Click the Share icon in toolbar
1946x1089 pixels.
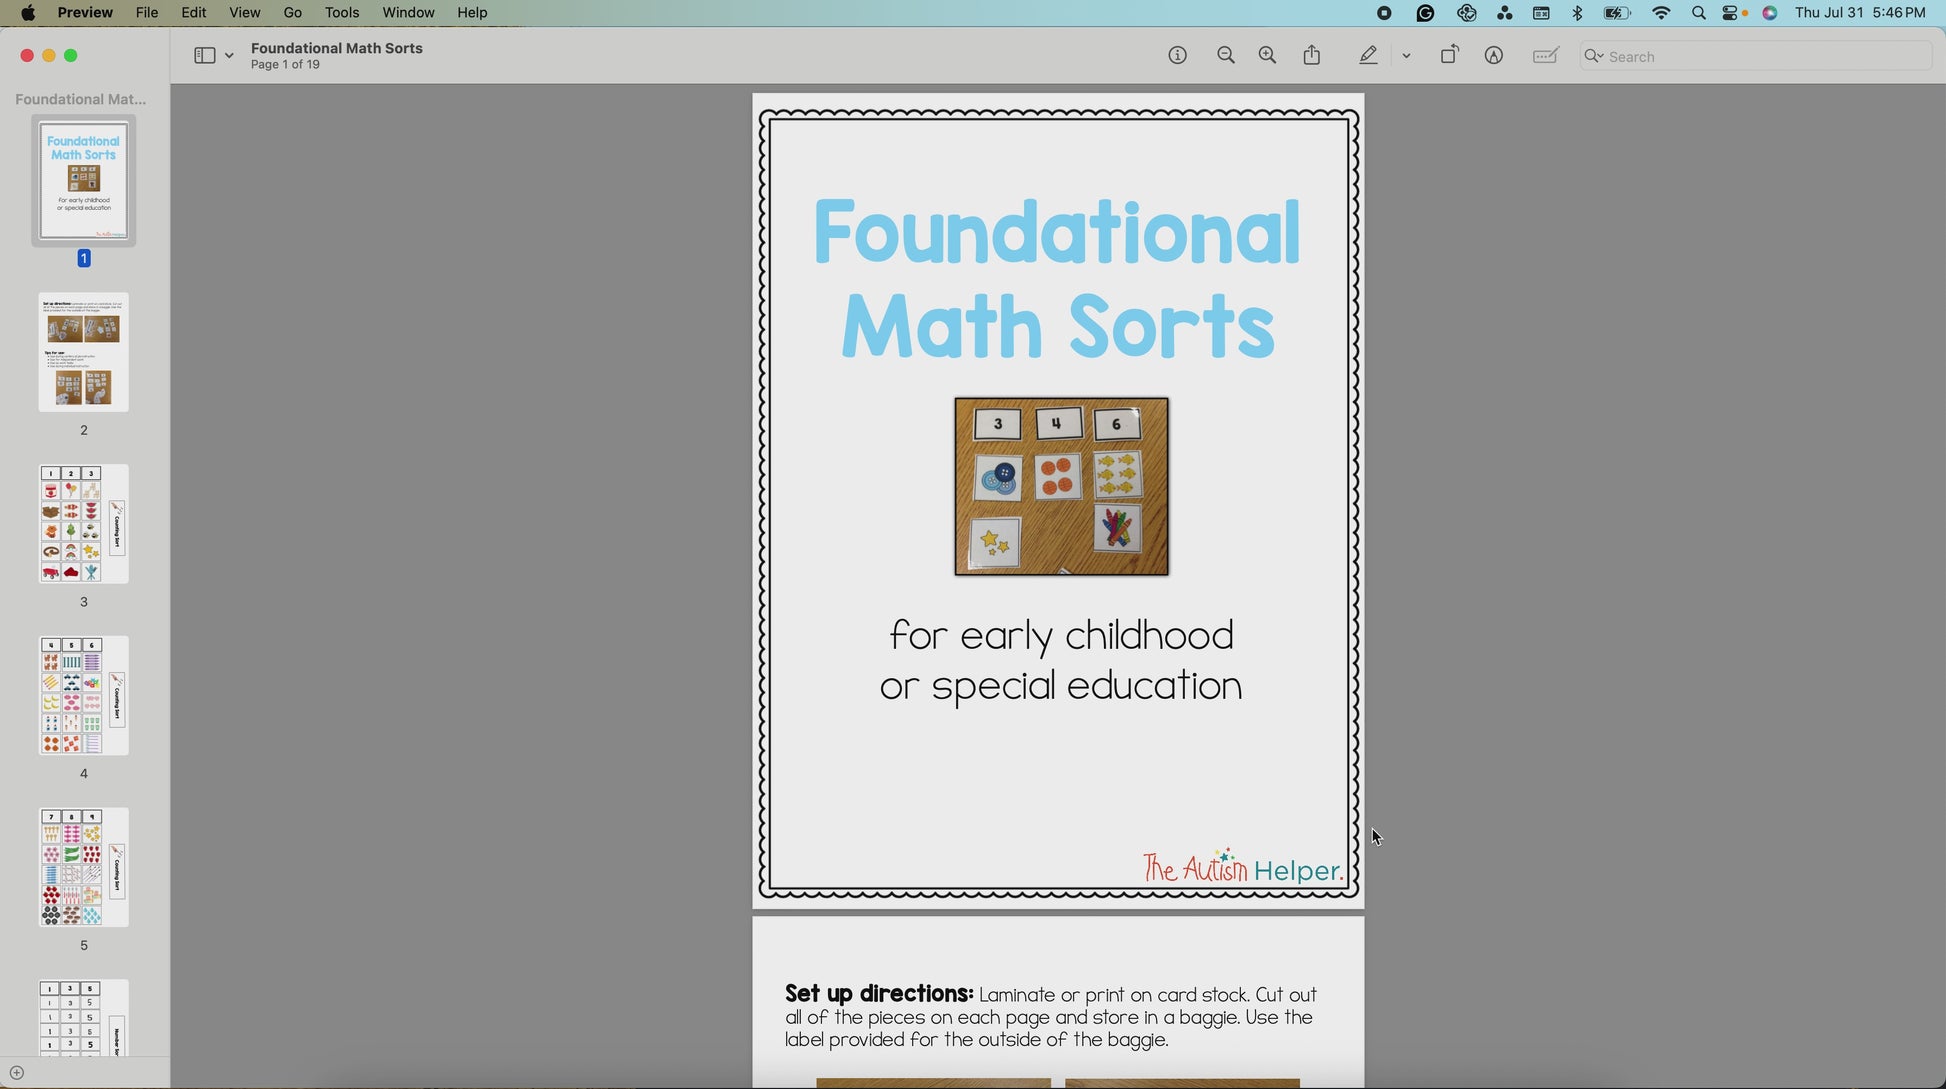pyautogui.click(x=1312, y=56)
